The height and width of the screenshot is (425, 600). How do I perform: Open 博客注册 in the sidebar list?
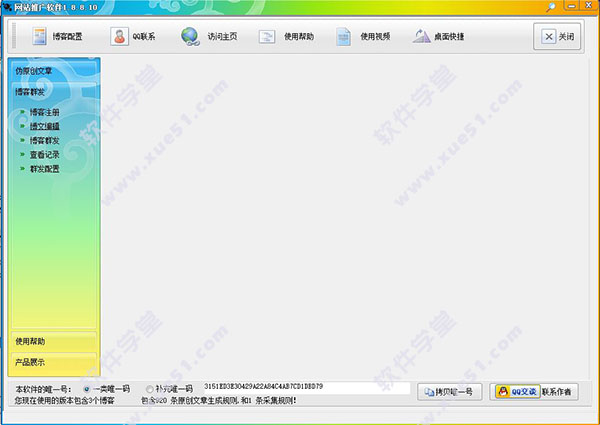(x=45, y=112)
